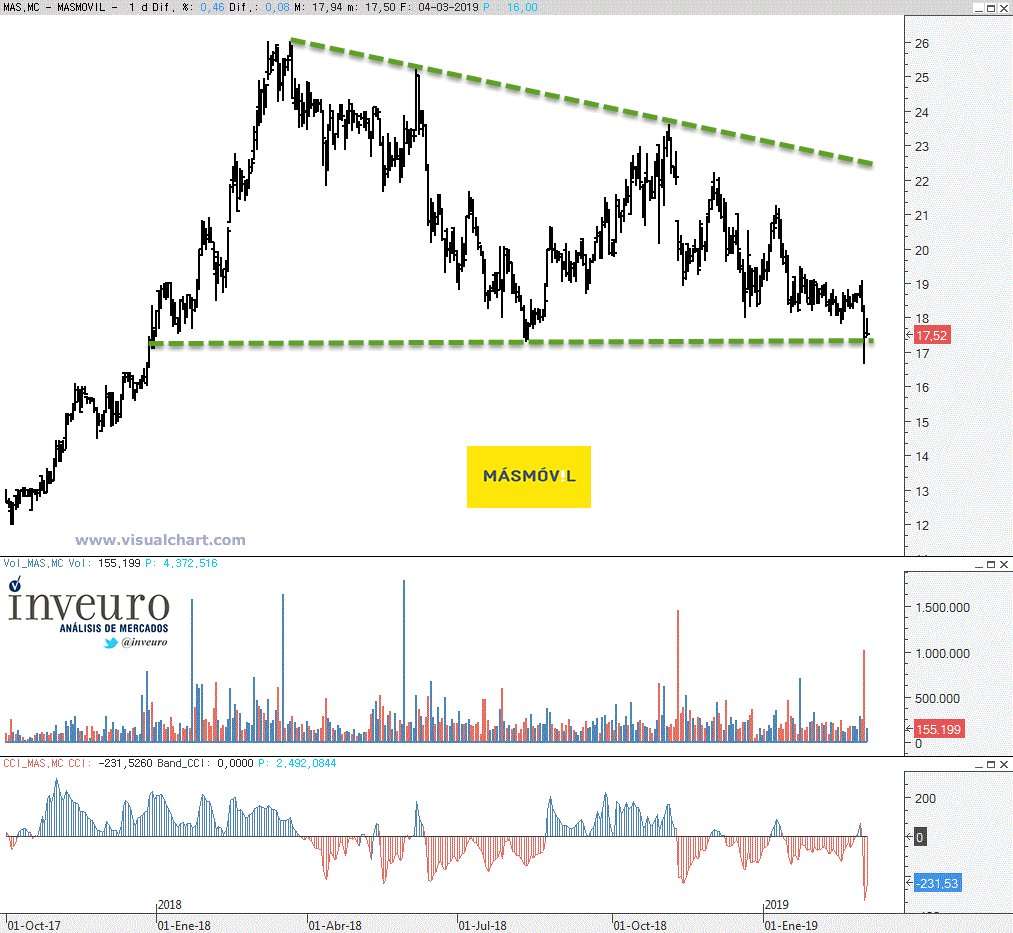Select the descending upper green dashed trendline
1013x933 pixels.
[581, 101]
